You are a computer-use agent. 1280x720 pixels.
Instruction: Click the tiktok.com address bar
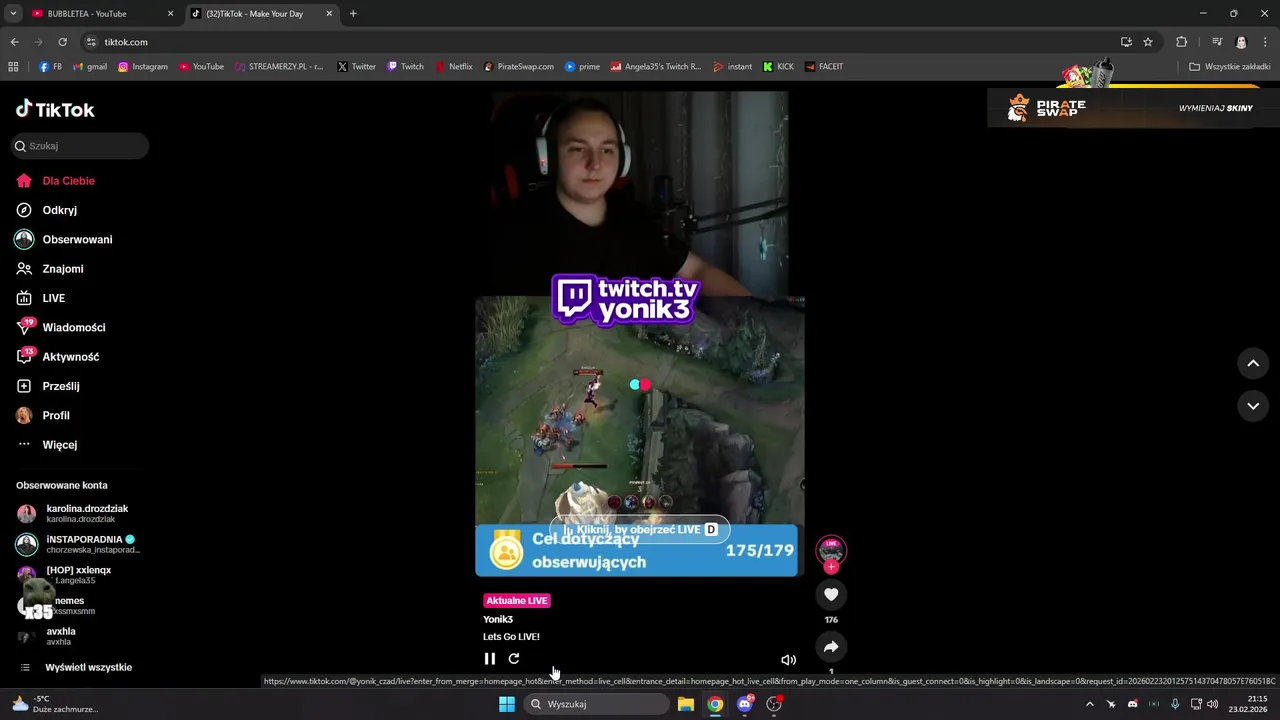[600, 42]
